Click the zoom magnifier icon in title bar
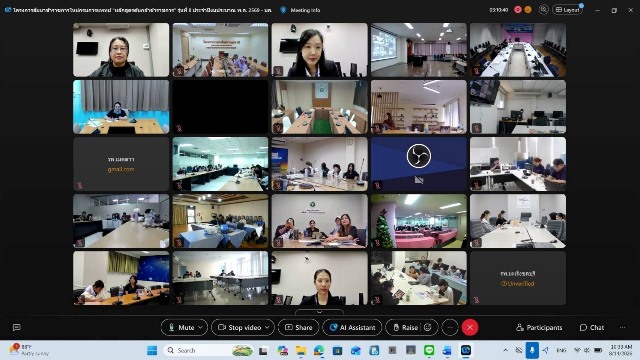This screenshot has height=360, width=640. pyautogui.click(x=543, y=10)
